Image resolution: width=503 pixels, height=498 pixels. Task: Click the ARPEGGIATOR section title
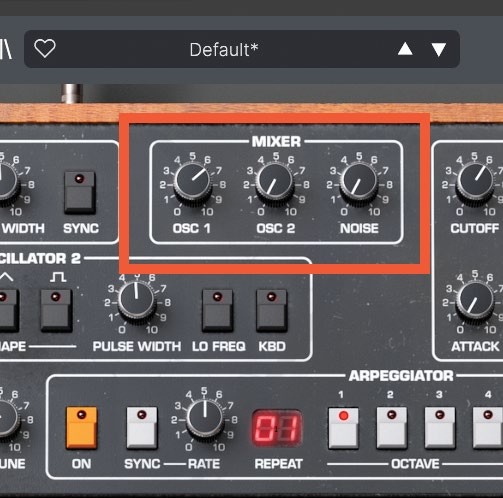pos(401,376)
